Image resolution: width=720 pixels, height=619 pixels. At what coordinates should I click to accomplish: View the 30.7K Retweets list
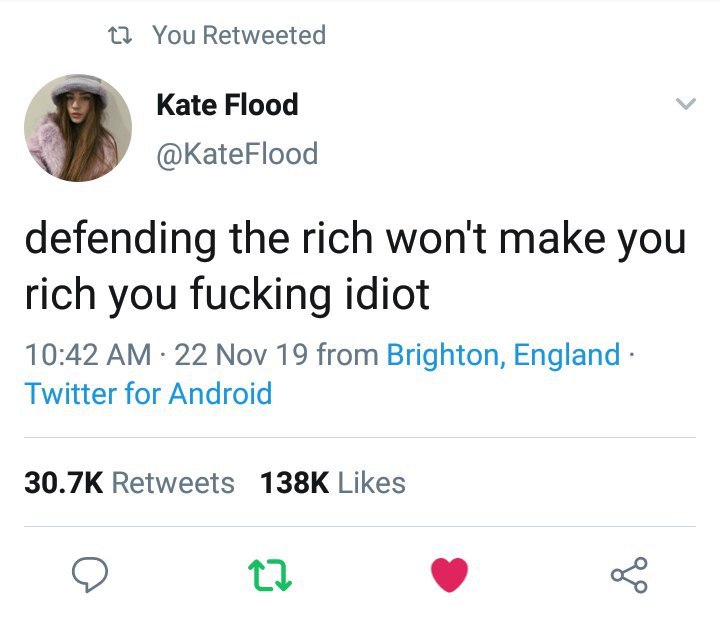point(129,483)
